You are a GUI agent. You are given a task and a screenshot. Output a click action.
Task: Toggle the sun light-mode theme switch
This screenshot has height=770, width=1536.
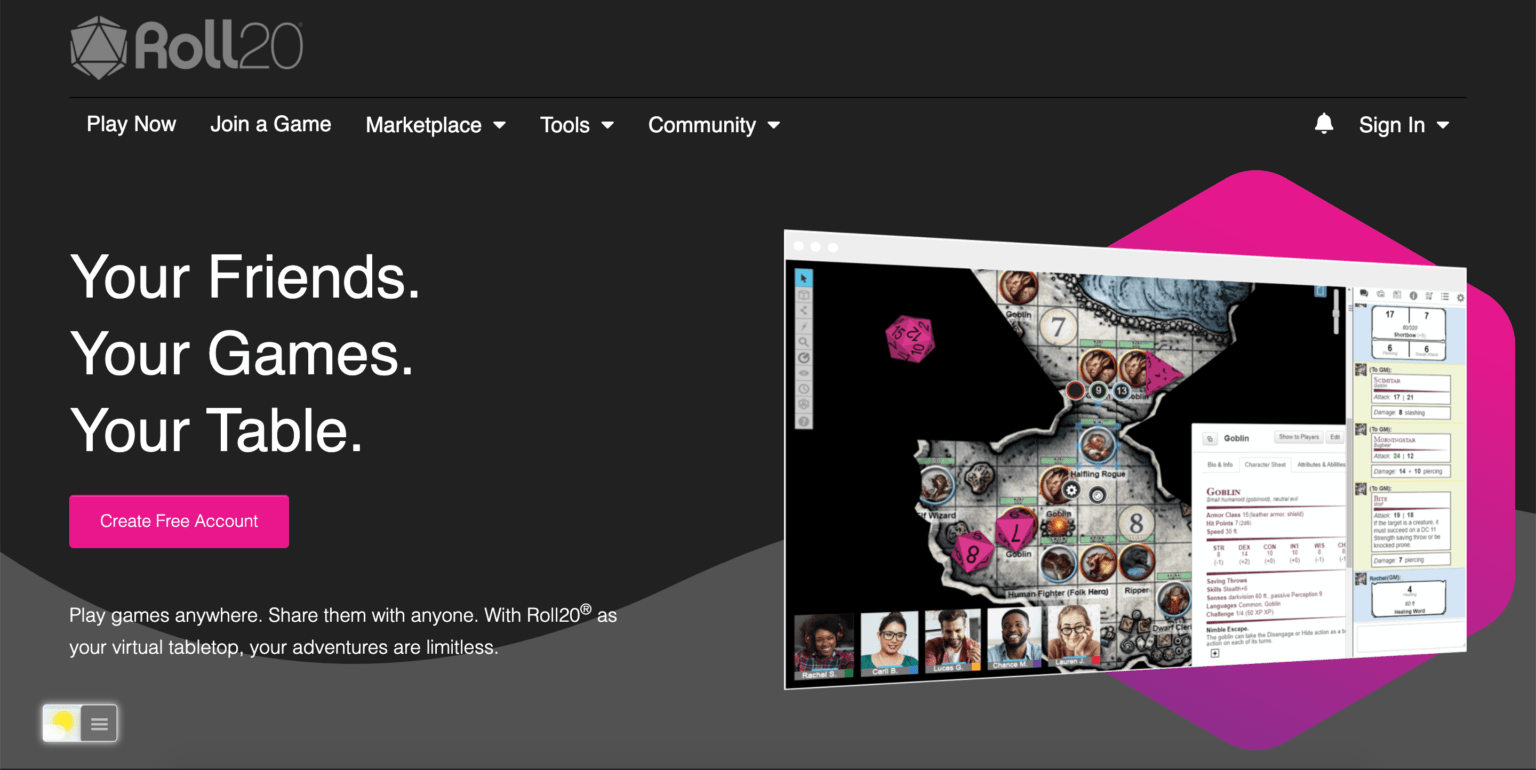(62, 723)
